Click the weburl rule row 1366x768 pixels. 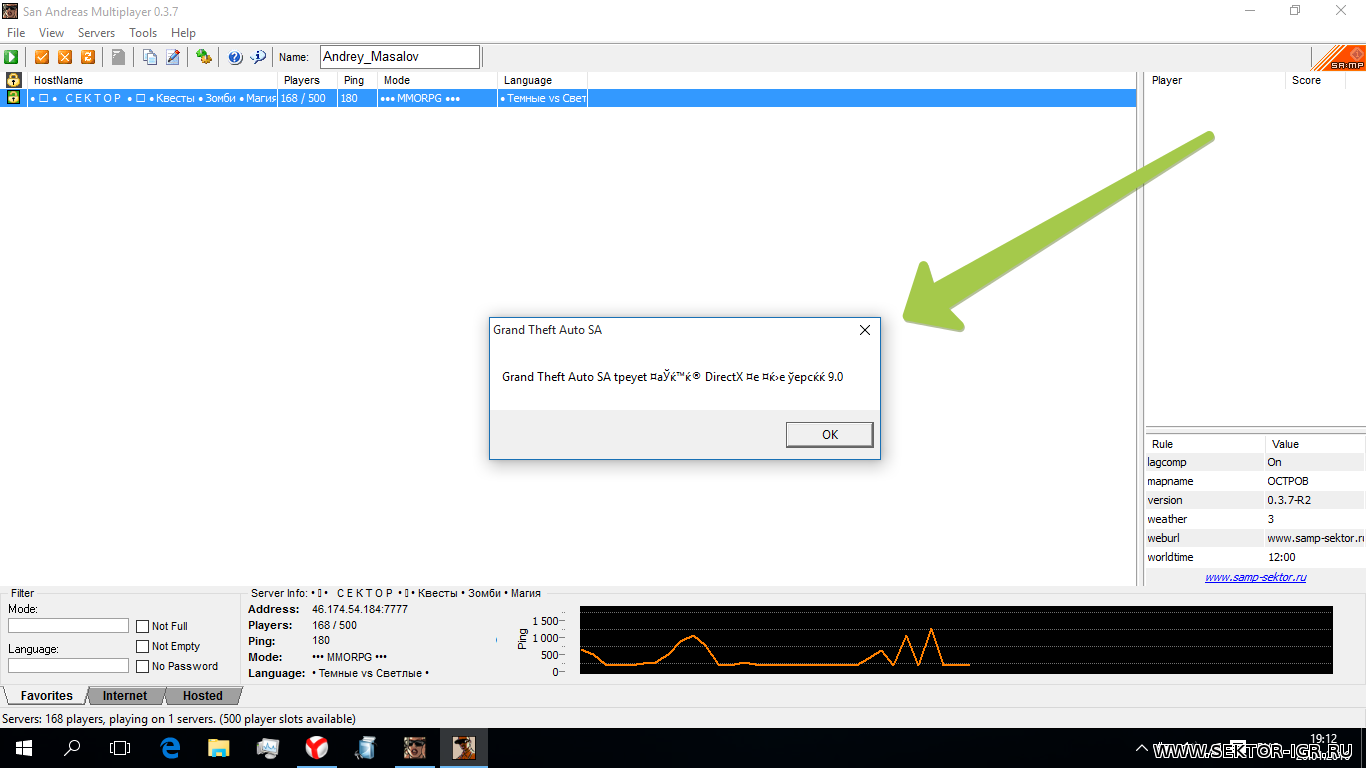[1255, 538]
